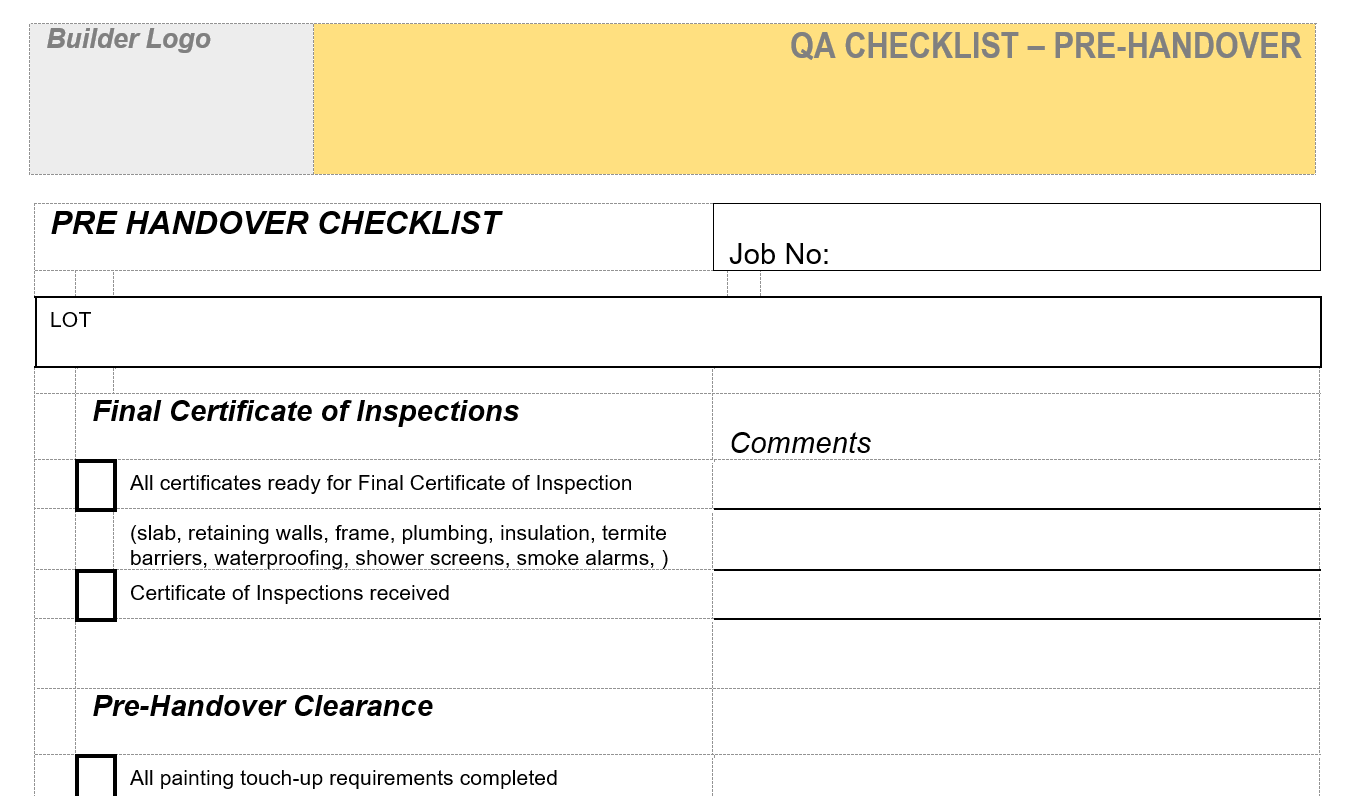Viewport: 1350px width, 796px height.
Task: Tick the 'All certificates ready' checkbox
Action: (96, 485)
